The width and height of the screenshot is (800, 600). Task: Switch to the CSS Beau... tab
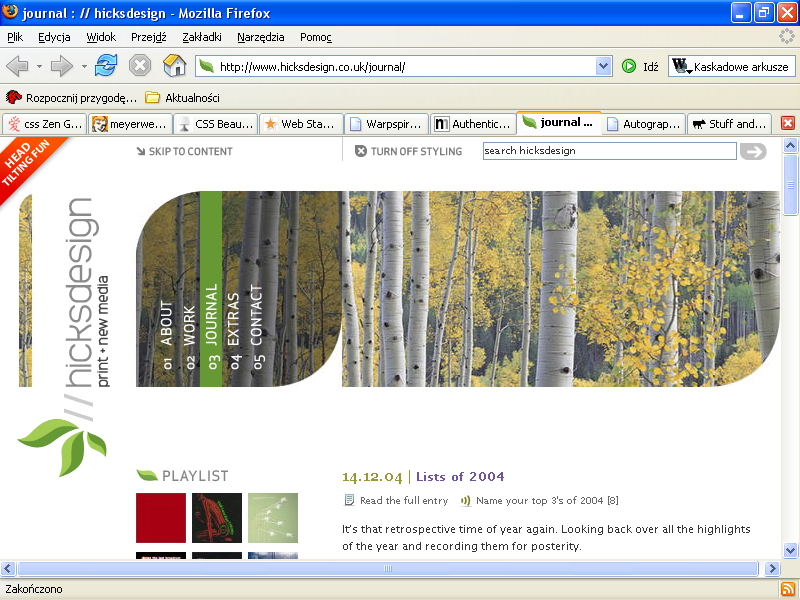pos(215,124)
